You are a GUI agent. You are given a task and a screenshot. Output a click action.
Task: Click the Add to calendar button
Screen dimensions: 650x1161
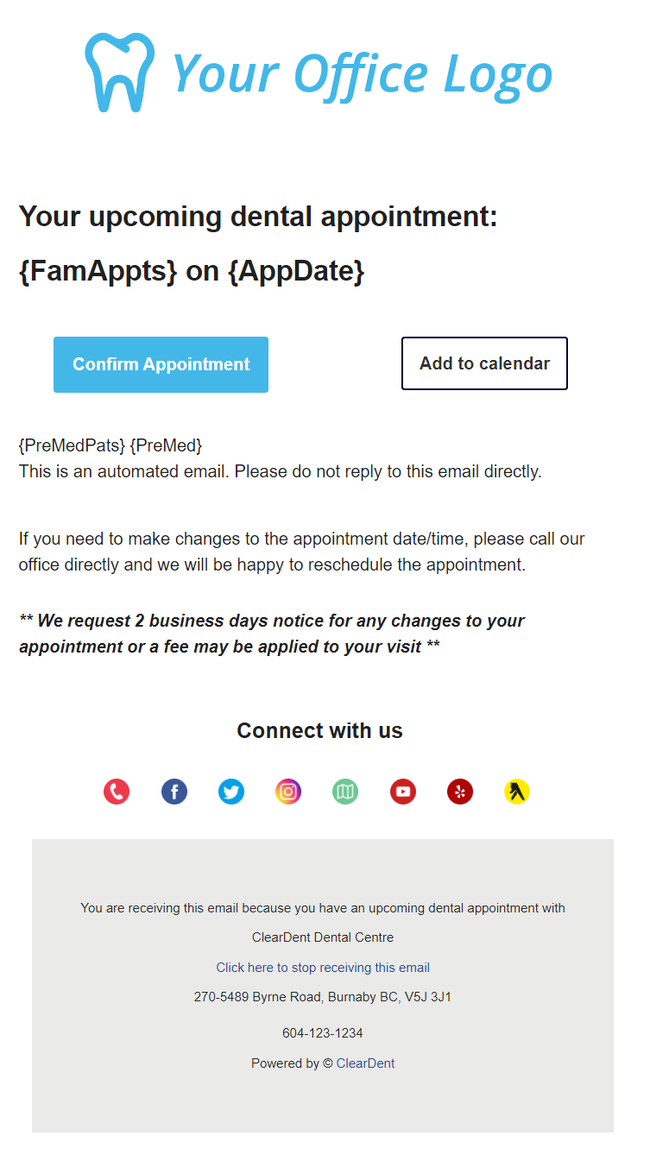[x=484, y=364]
